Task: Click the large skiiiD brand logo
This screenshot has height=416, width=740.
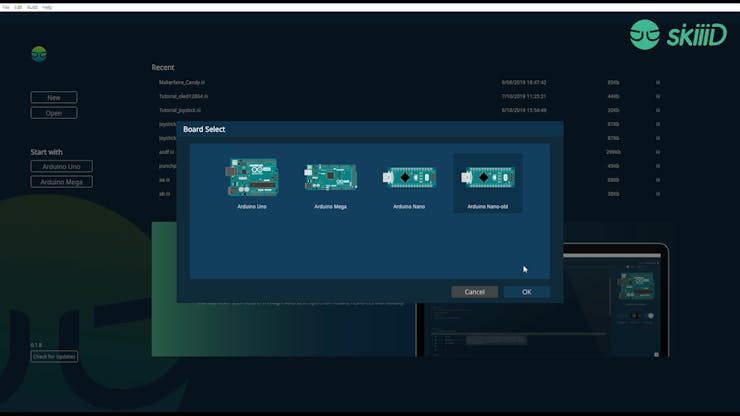Action: coord(678,34)
